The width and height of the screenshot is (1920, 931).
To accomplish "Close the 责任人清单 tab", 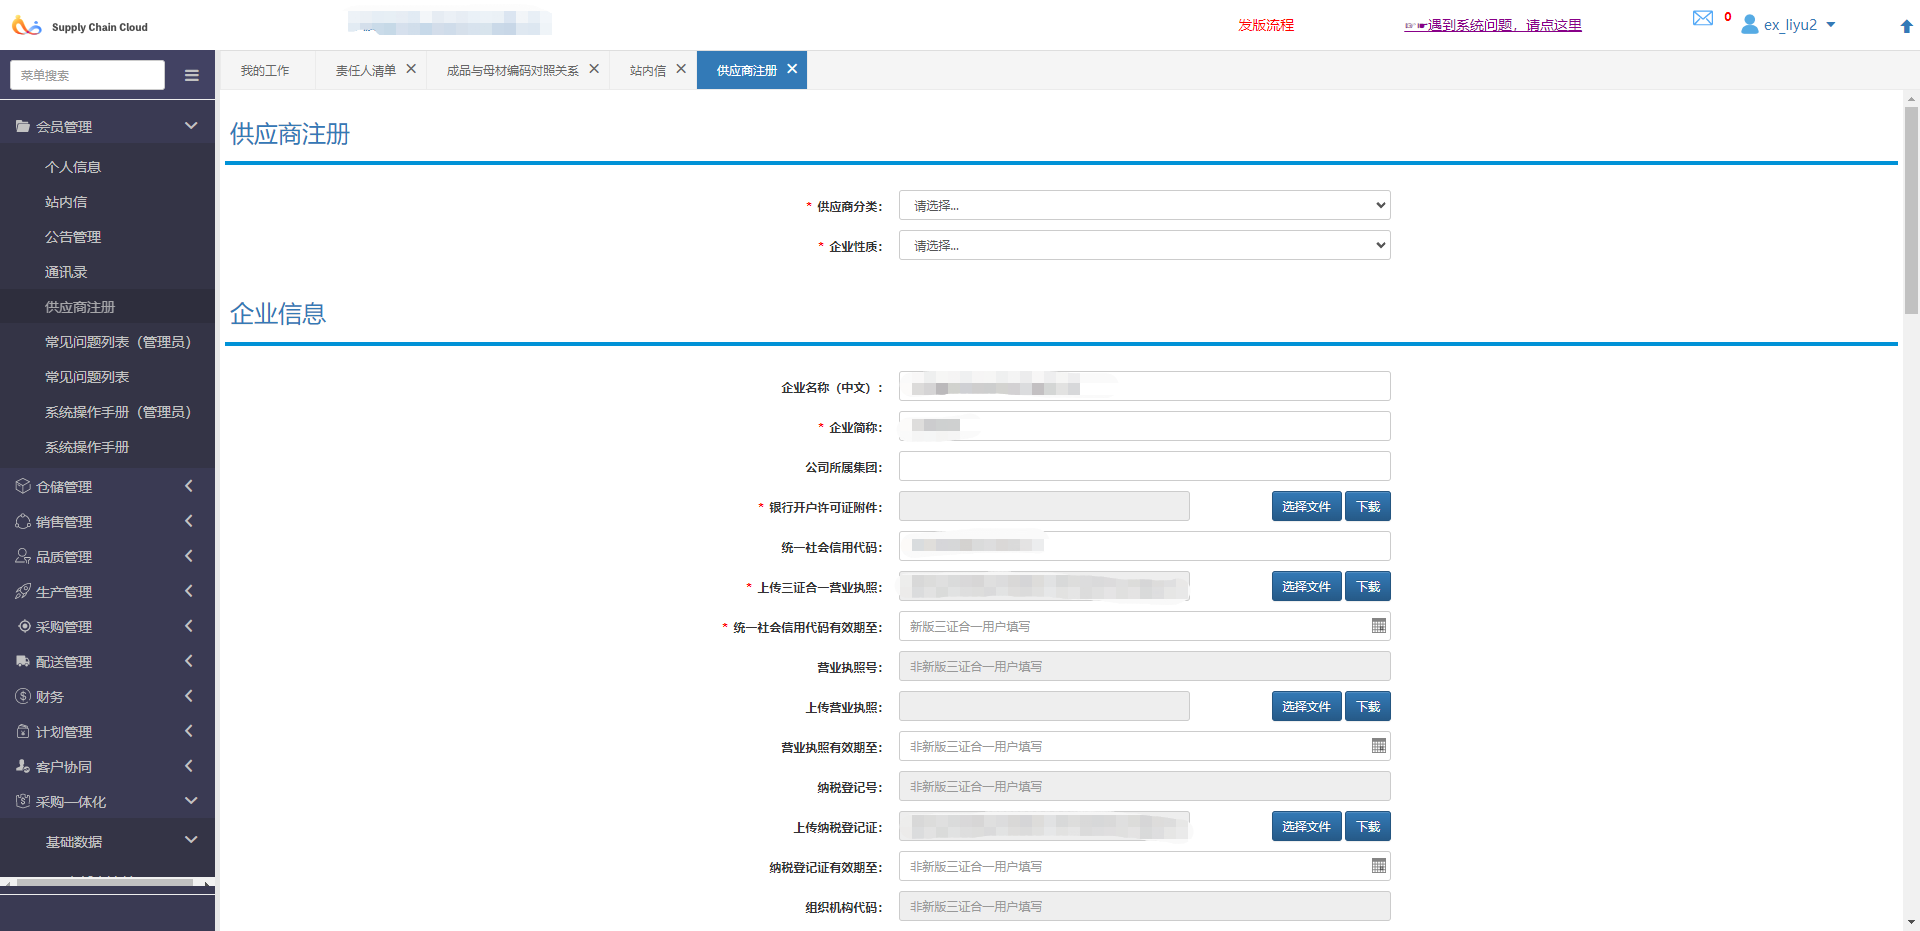I will point(411,69).
